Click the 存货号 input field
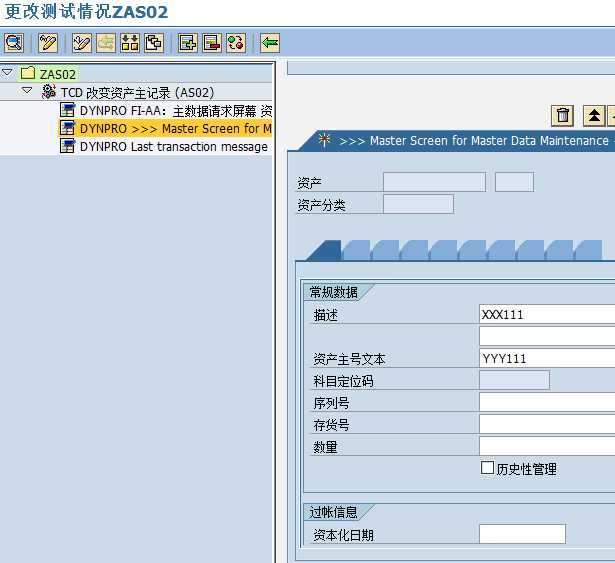Screen dimensions: 615x563 tap(547, 424)
